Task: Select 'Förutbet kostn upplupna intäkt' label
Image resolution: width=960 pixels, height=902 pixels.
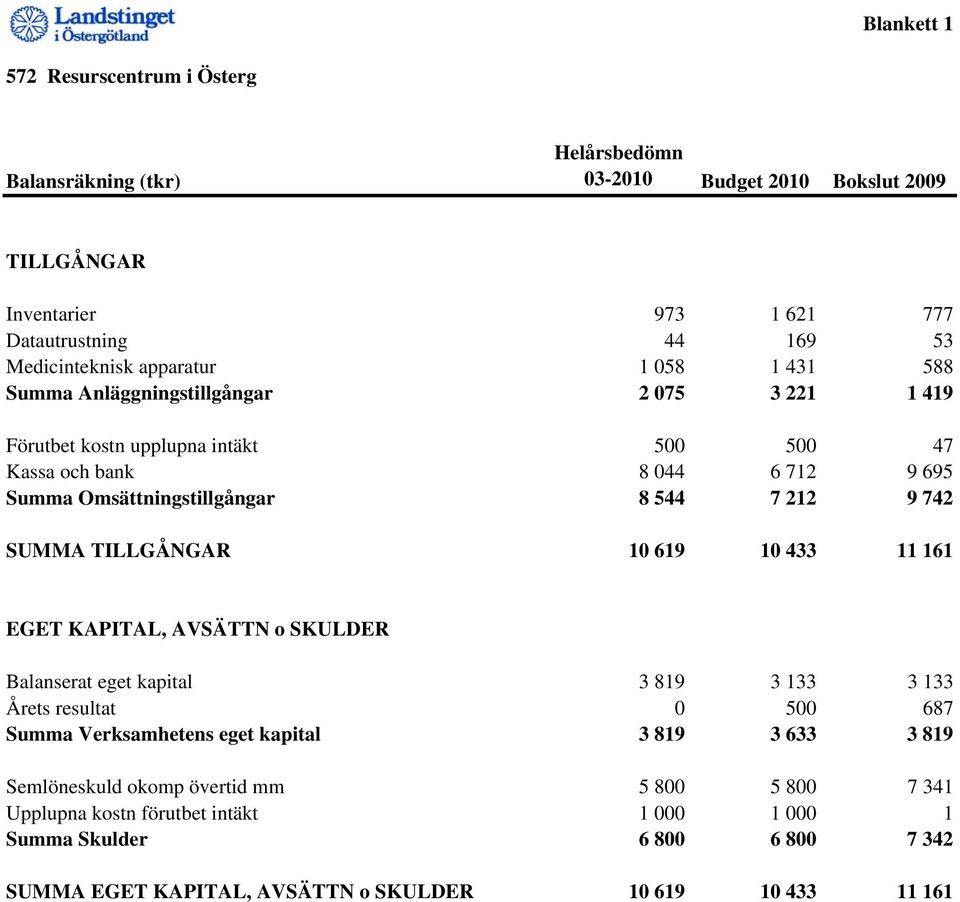Action: 132,446
